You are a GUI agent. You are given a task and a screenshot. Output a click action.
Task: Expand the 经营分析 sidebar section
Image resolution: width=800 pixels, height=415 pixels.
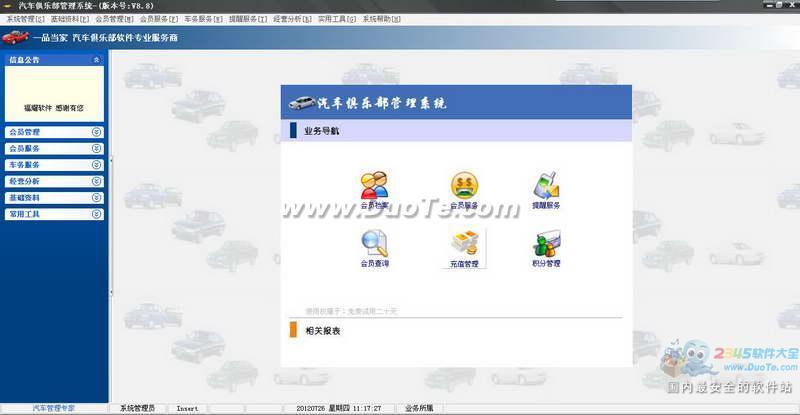click(x=96, y=181)
